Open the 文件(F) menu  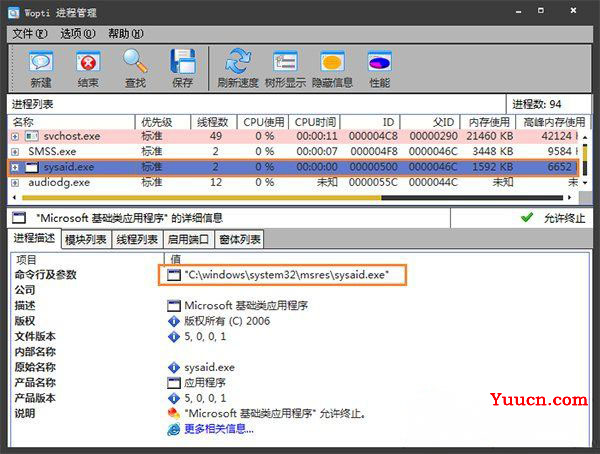point(30,34)
